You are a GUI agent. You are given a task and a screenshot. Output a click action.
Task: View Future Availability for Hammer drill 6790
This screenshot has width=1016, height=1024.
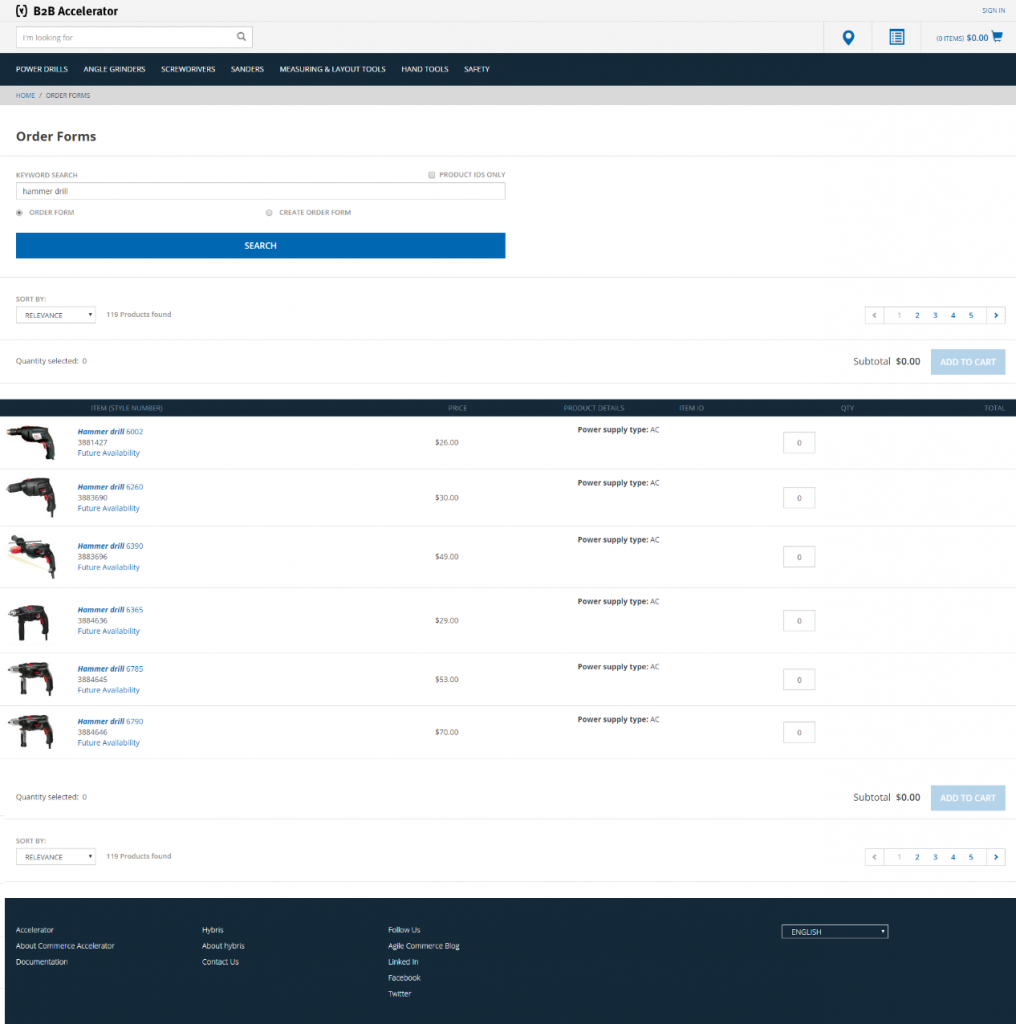(108, 743)
